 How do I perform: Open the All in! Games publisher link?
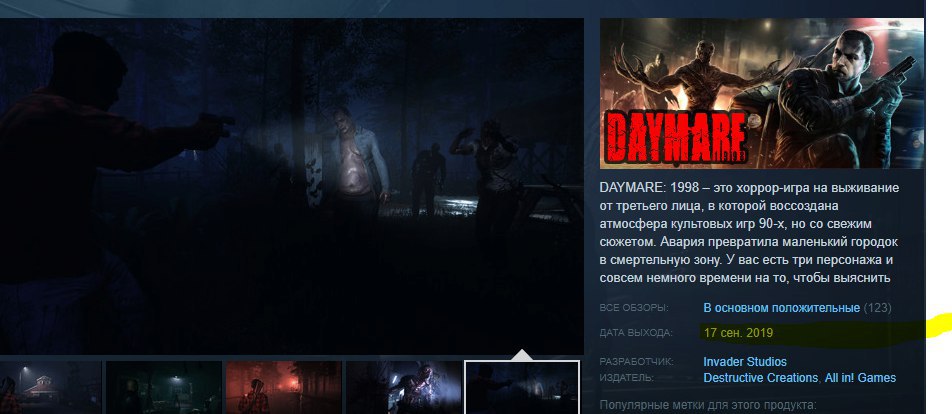(x=860, y=378)
